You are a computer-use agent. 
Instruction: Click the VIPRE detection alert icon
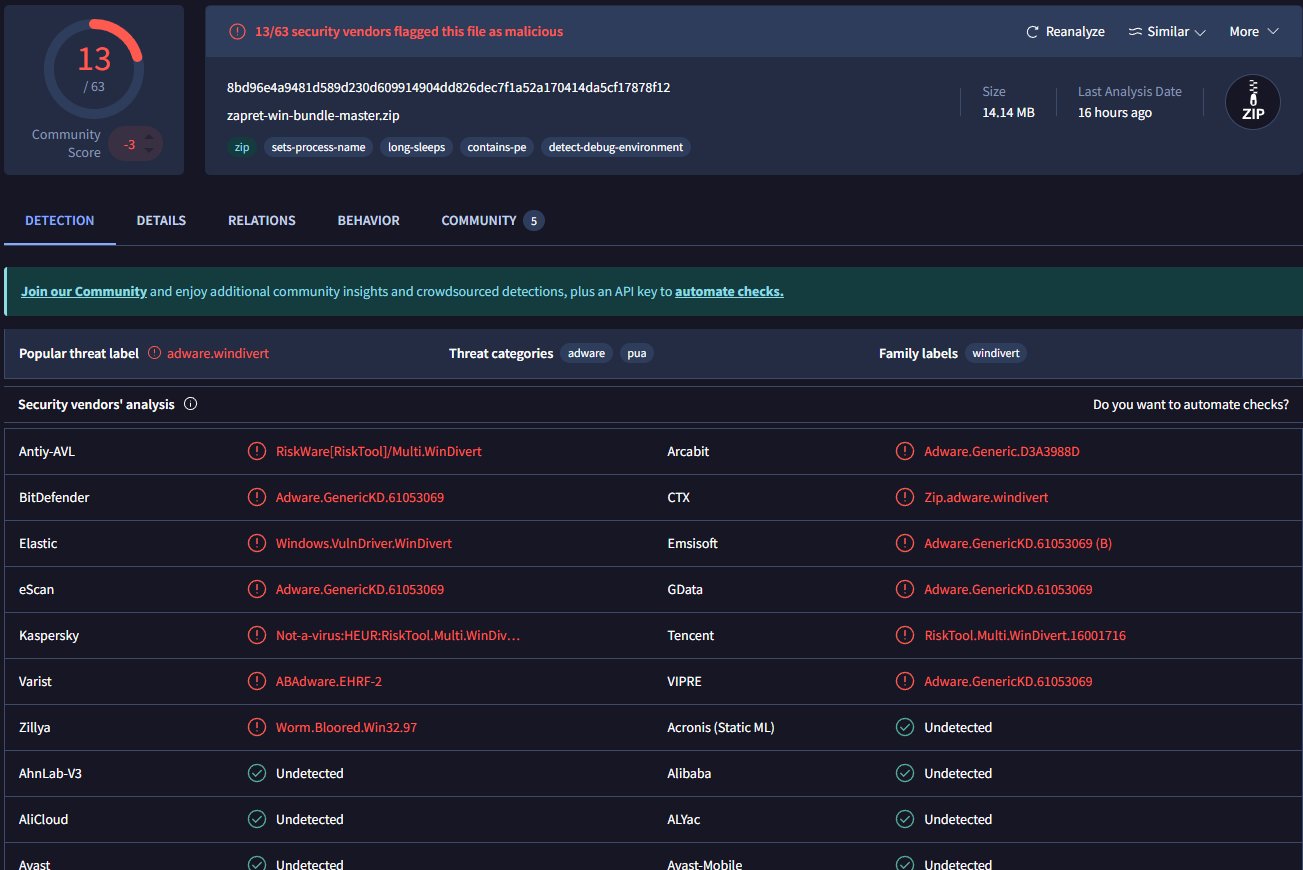[905, 682]
